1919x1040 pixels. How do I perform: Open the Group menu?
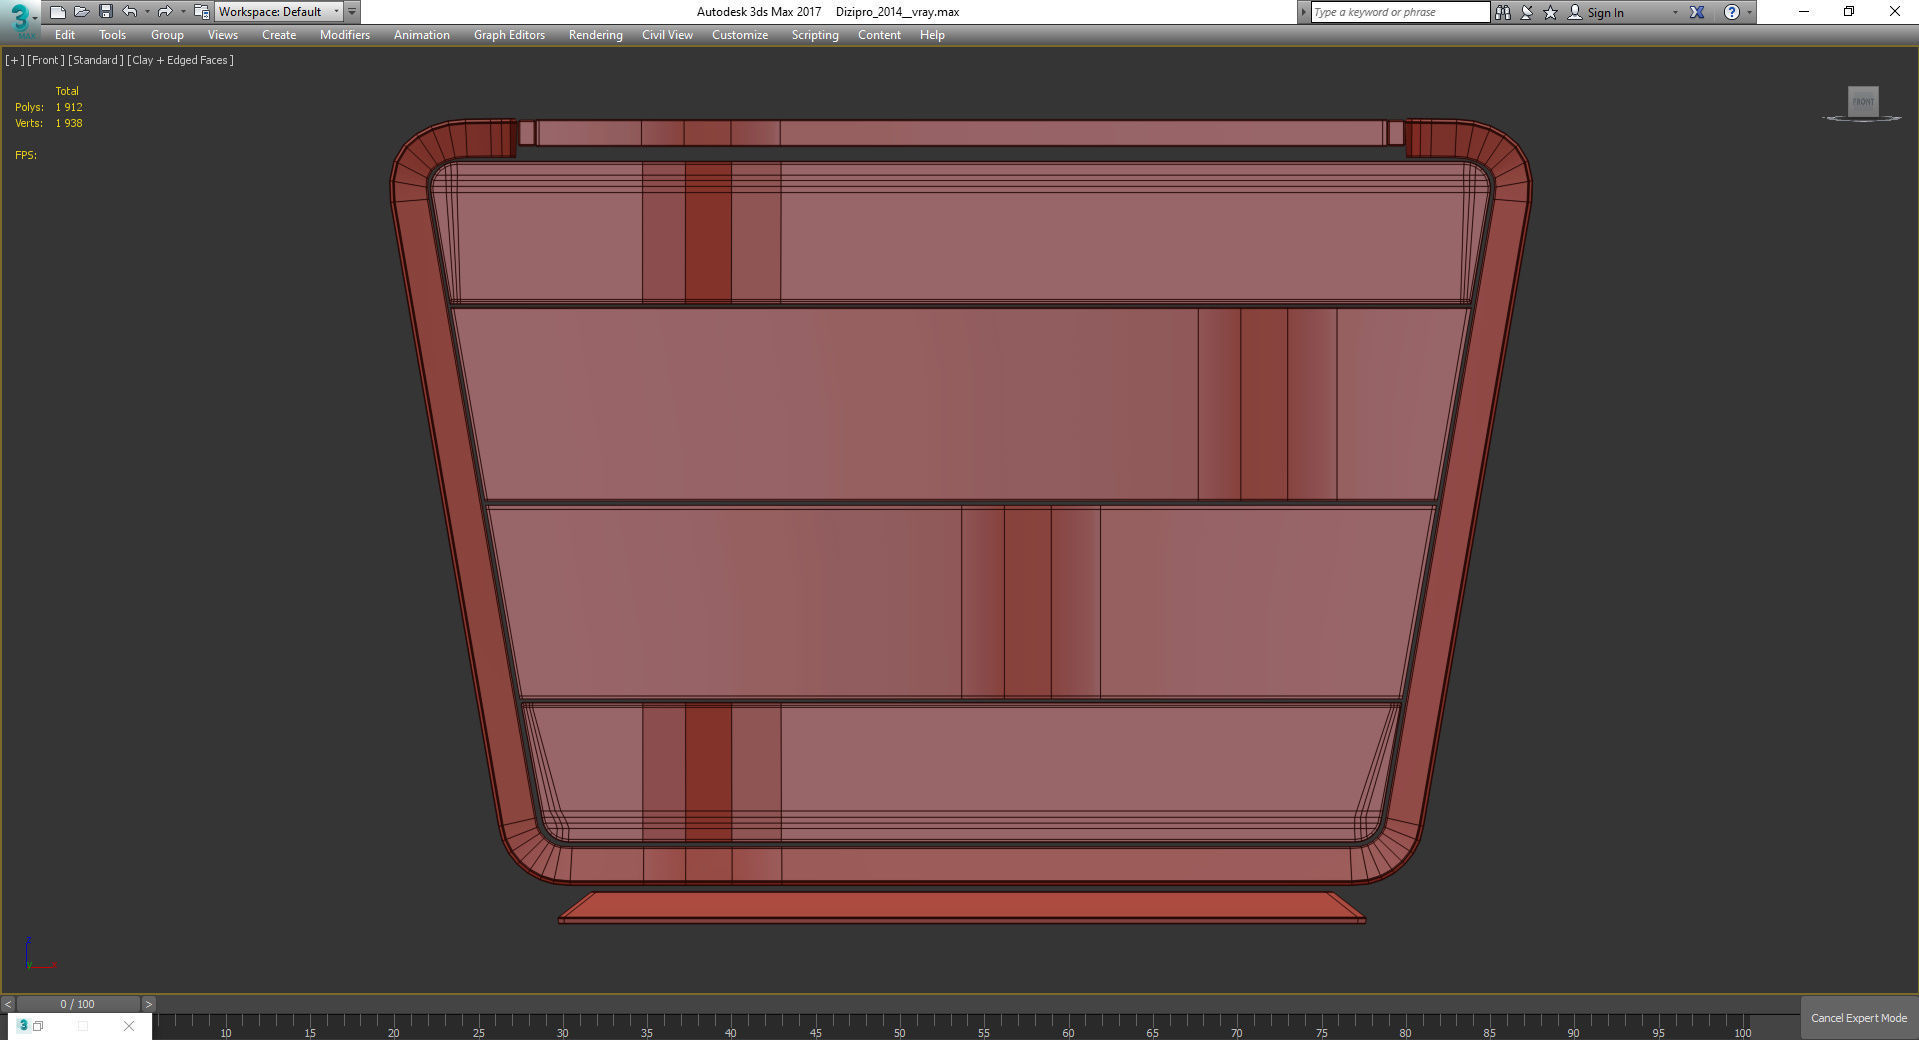pos(167,35)
